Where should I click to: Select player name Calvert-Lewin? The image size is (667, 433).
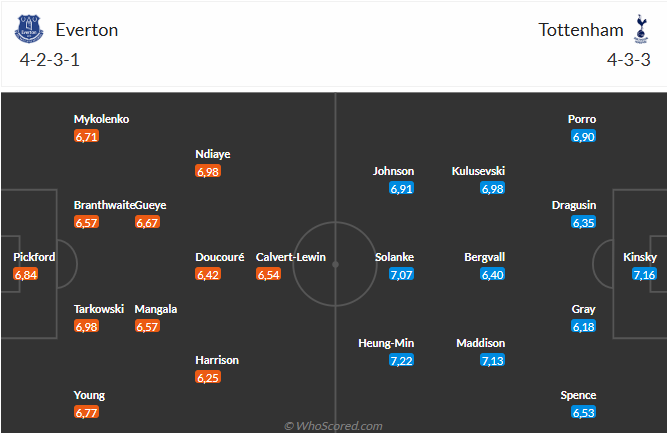(x=291, y=257)
